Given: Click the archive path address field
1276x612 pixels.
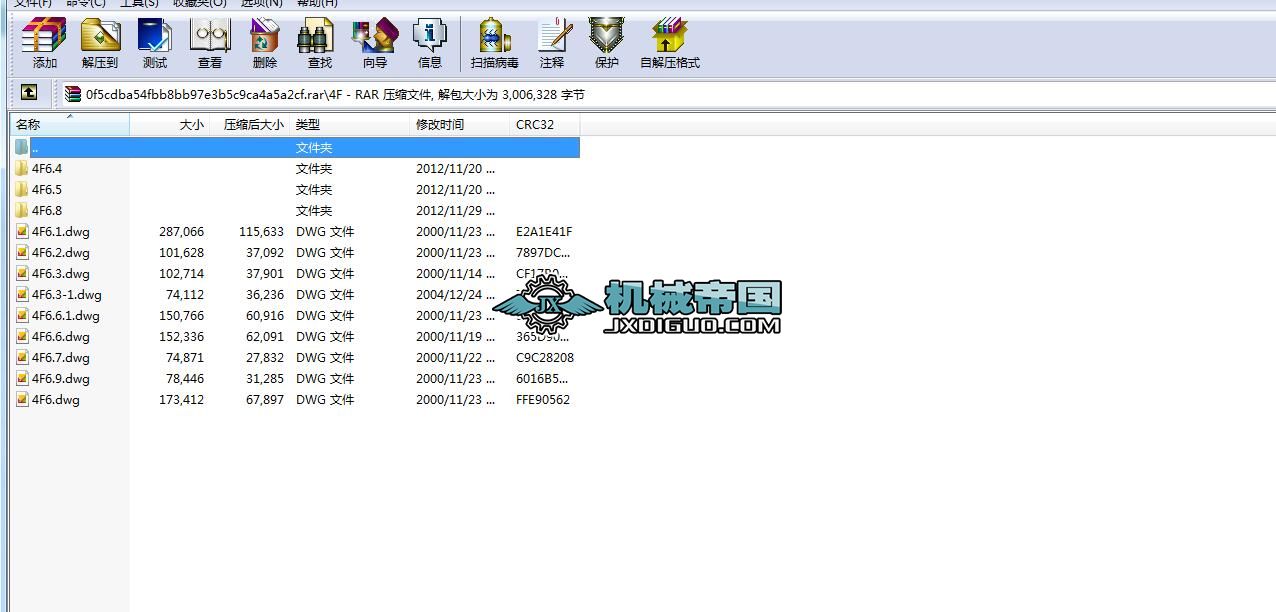Looking at the screenshot, I should (668, 95).
